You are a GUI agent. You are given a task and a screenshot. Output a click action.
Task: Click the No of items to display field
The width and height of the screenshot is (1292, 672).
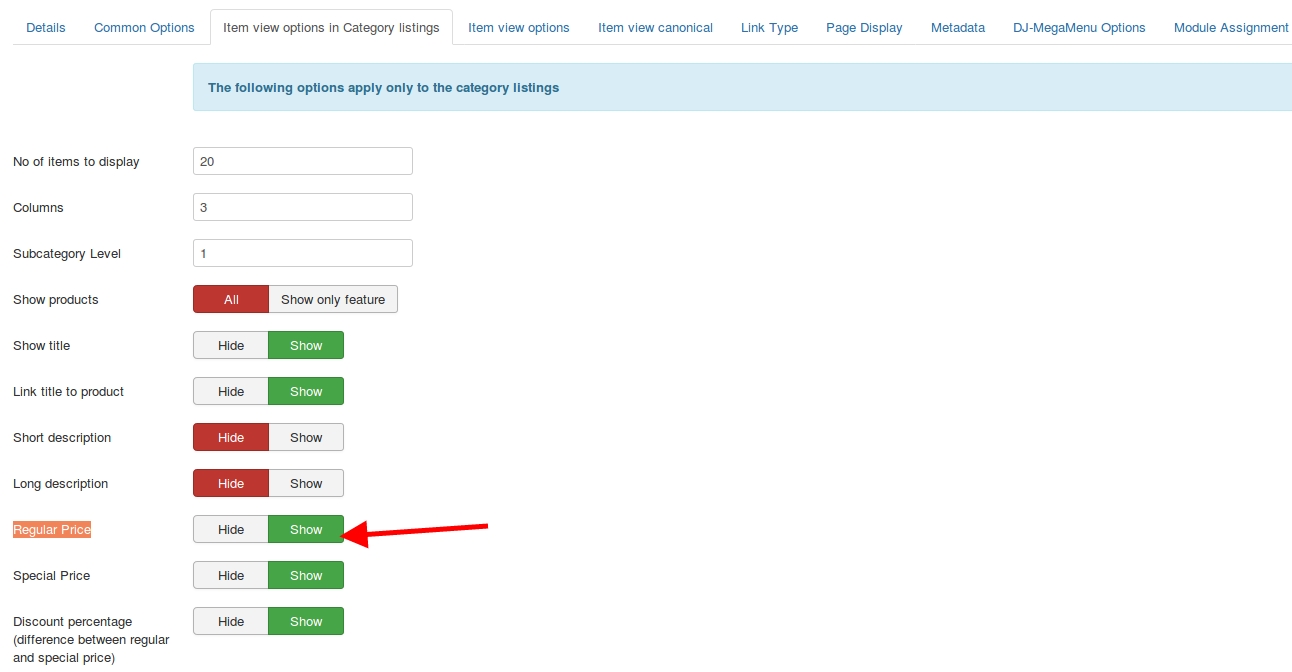click(x=302, y=161)
